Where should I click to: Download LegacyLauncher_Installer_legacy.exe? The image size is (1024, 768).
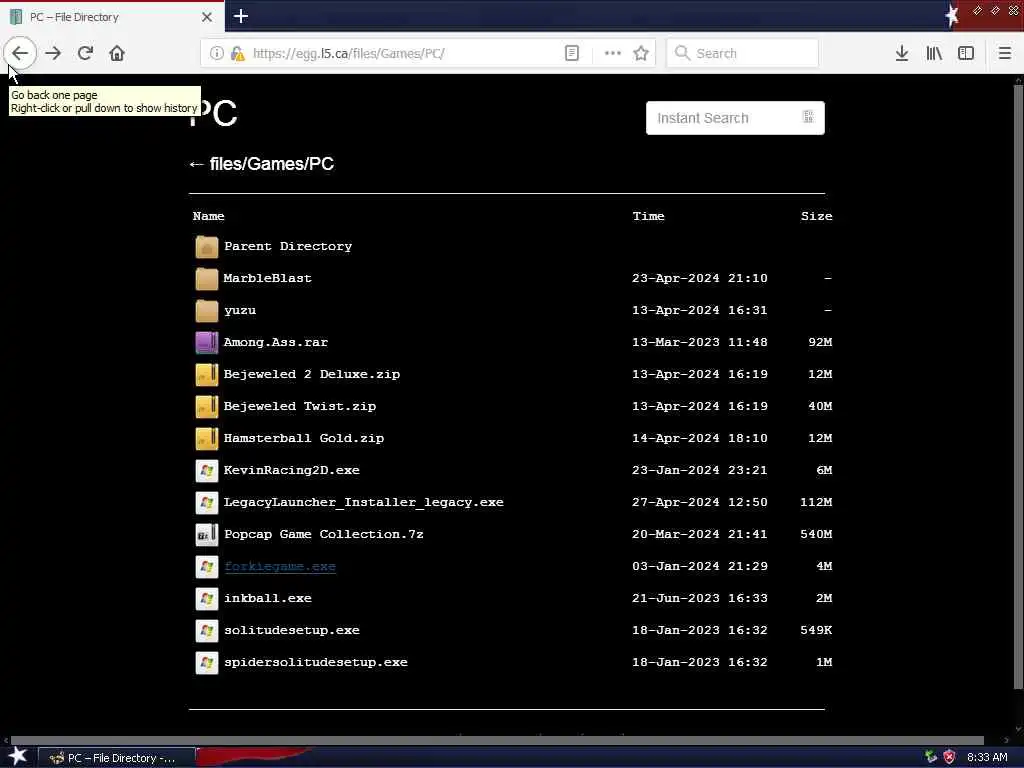point(364,502)
